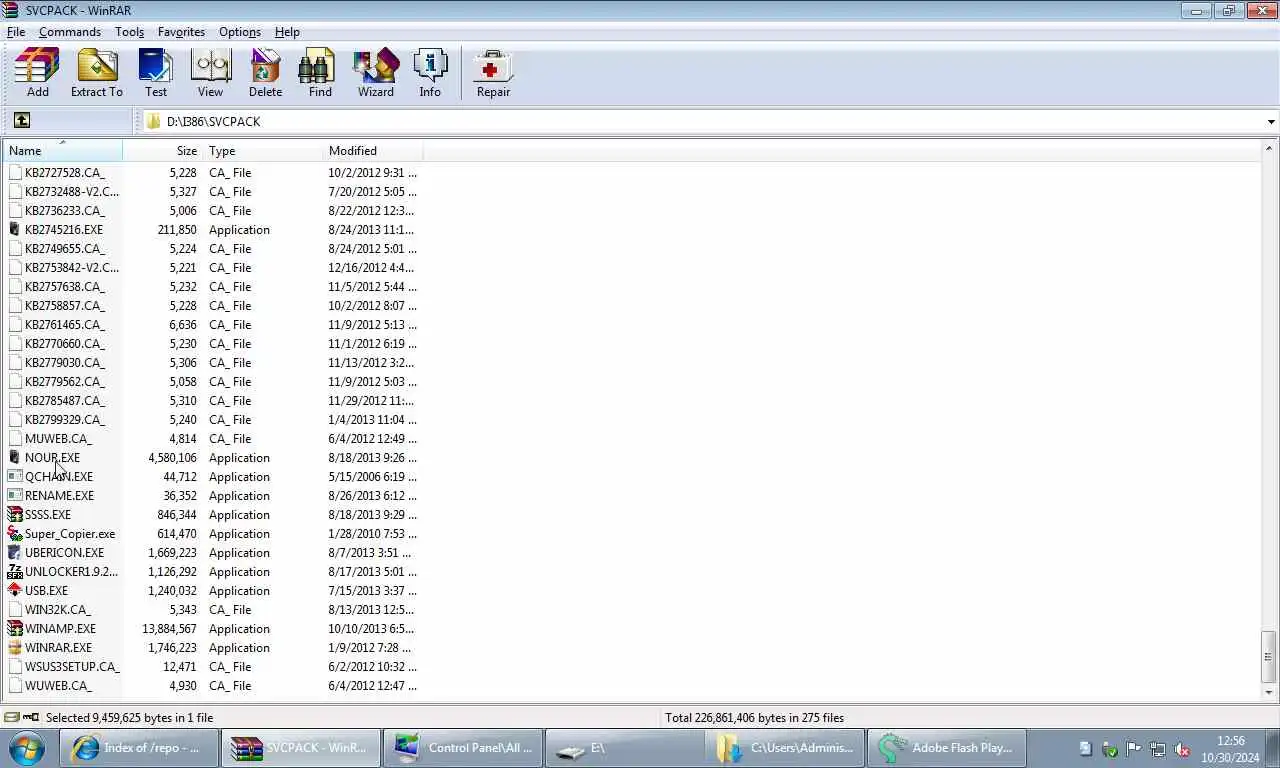This screenshot has height=768, width=1280.
Task: Click the network tray icon
Action: 1157,748
